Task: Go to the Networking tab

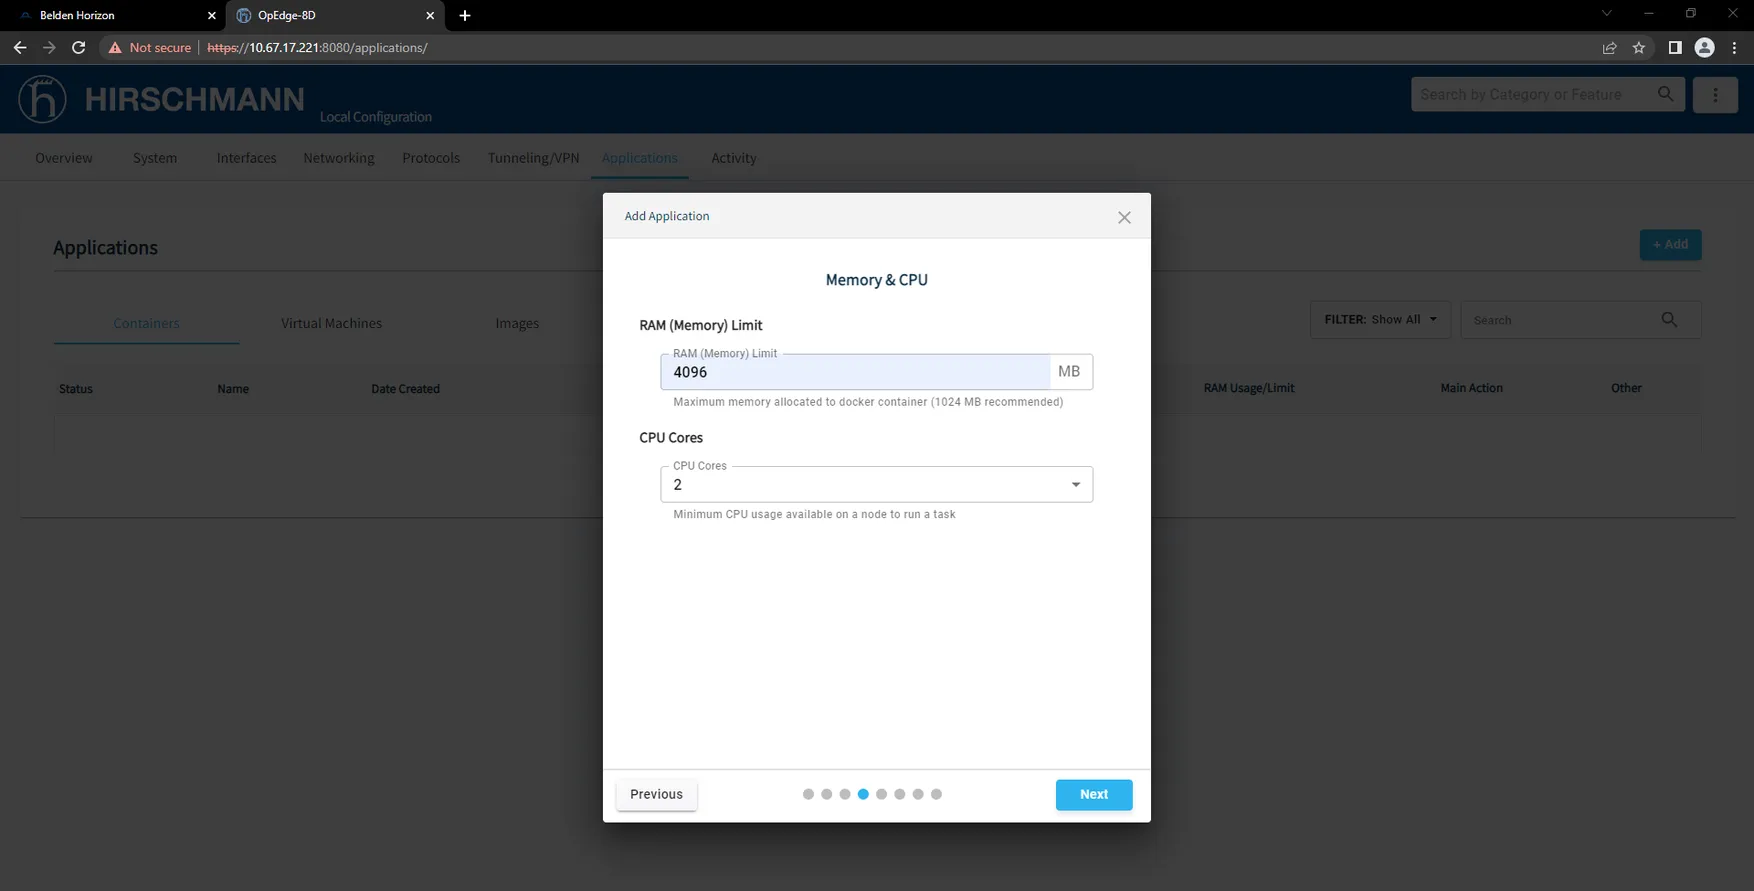Action: pos(339,158)
